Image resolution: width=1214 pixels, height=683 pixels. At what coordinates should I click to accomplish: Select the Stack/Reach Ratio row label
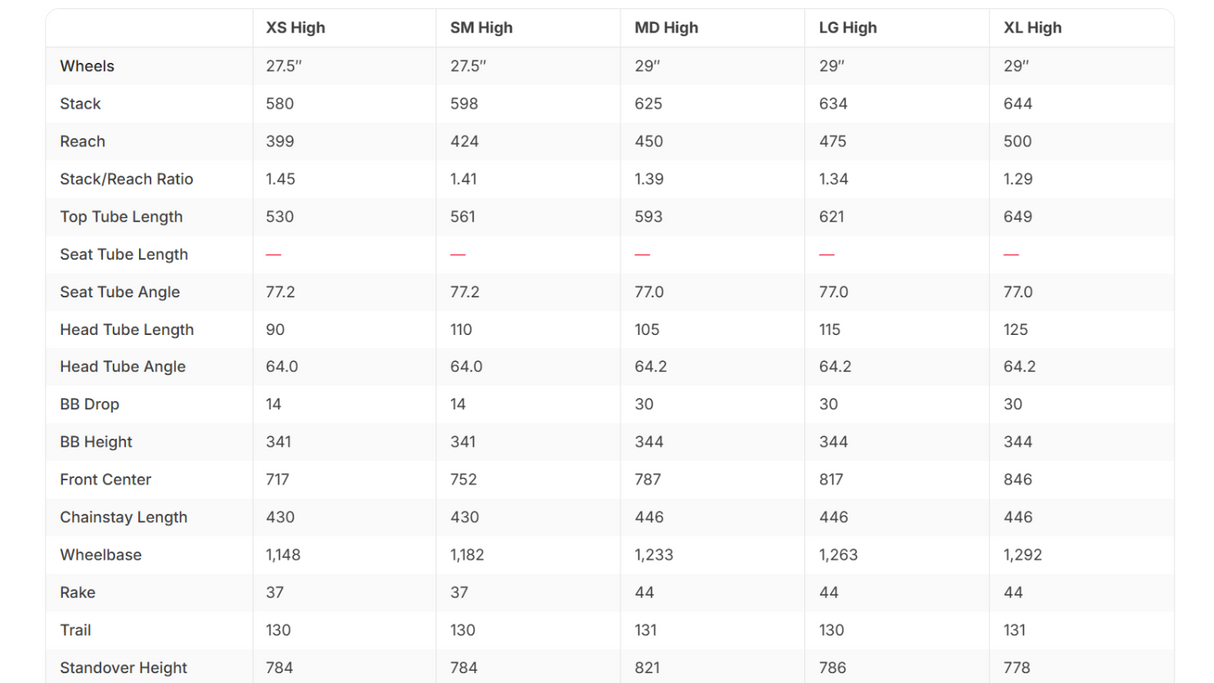[x=126, y=179]
